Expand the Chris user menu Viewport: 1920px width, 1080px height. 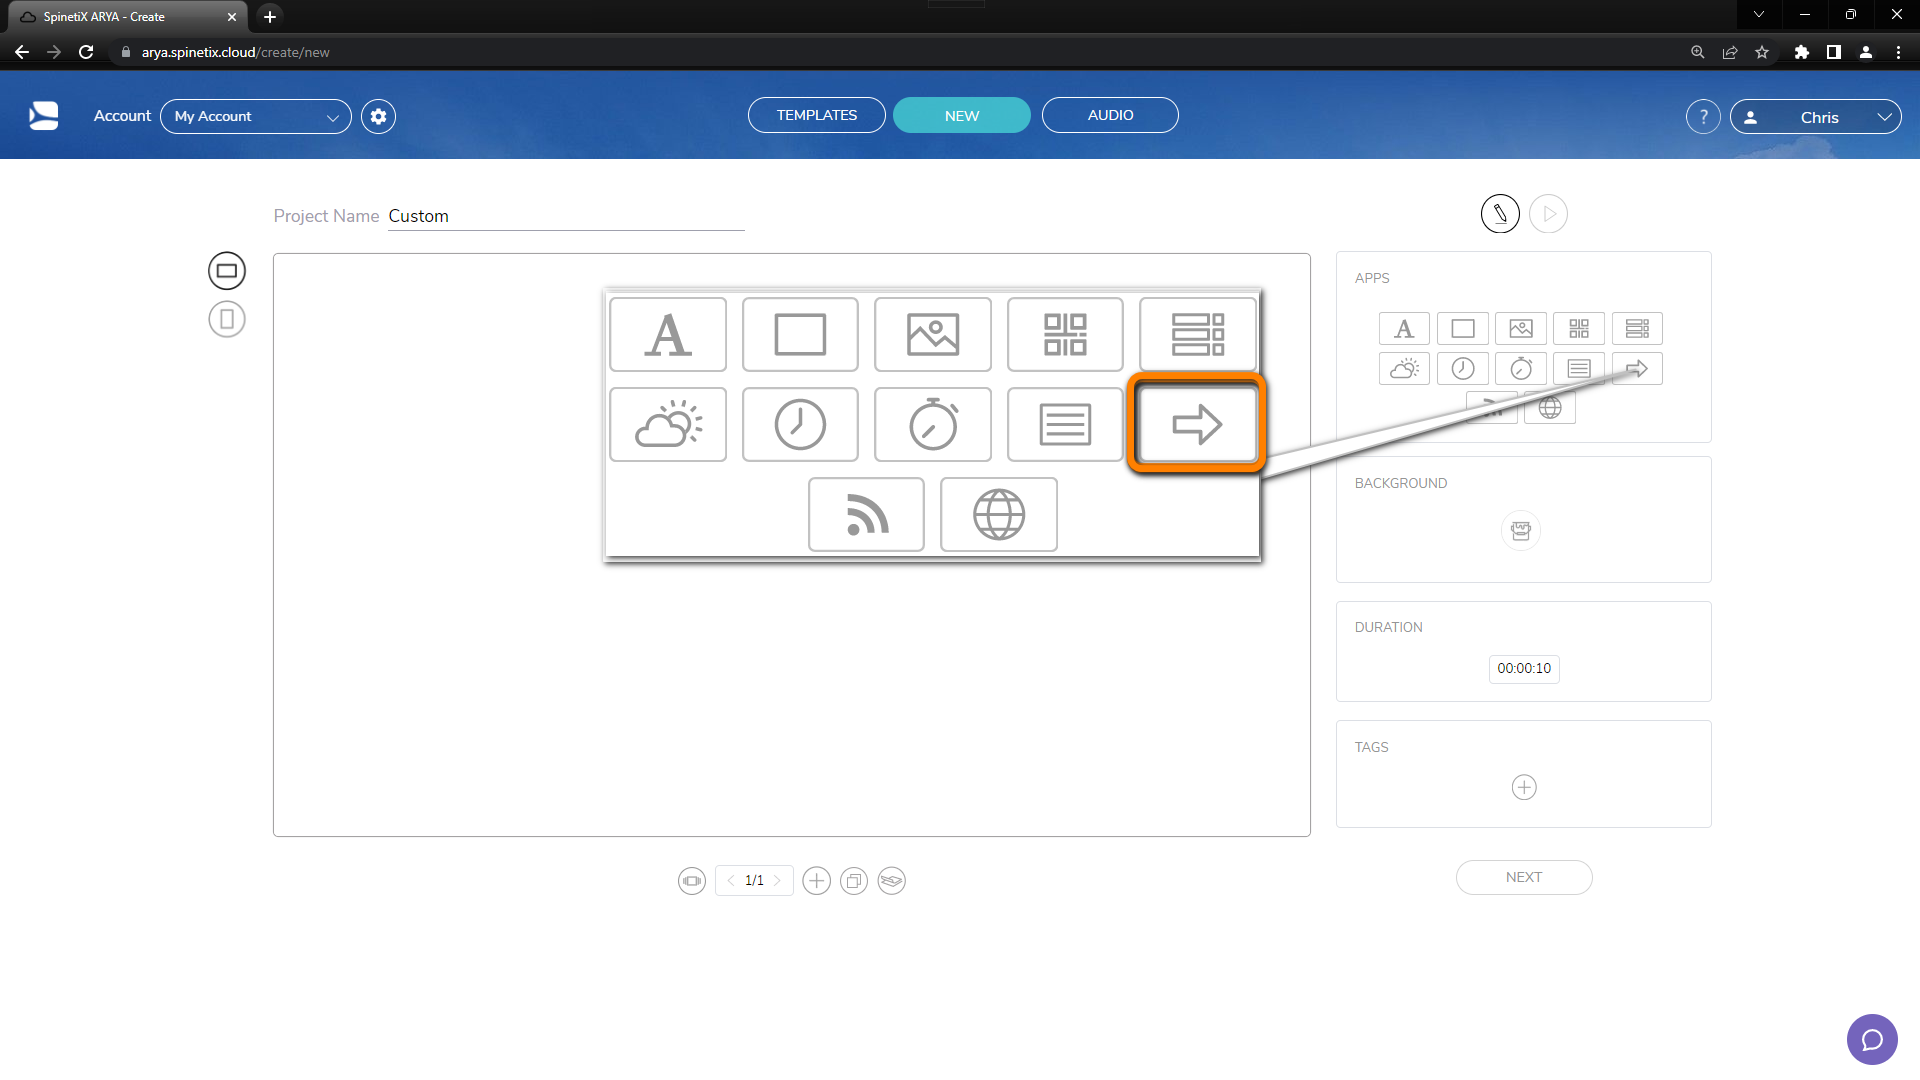coord(1817,116)
